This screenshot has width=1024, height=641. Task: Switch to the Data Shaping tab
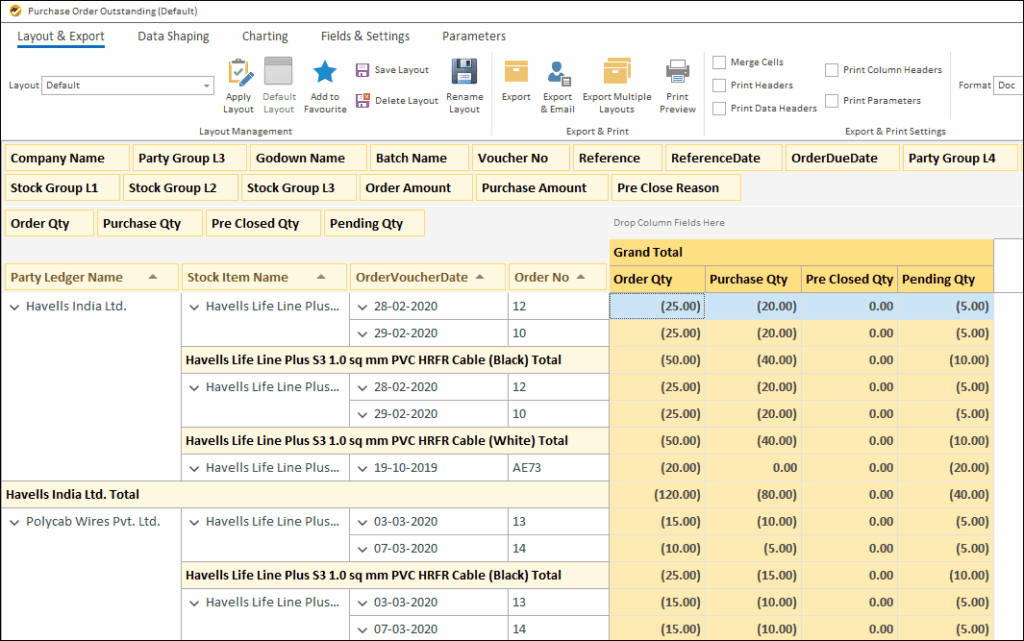(x=172, y=36)
